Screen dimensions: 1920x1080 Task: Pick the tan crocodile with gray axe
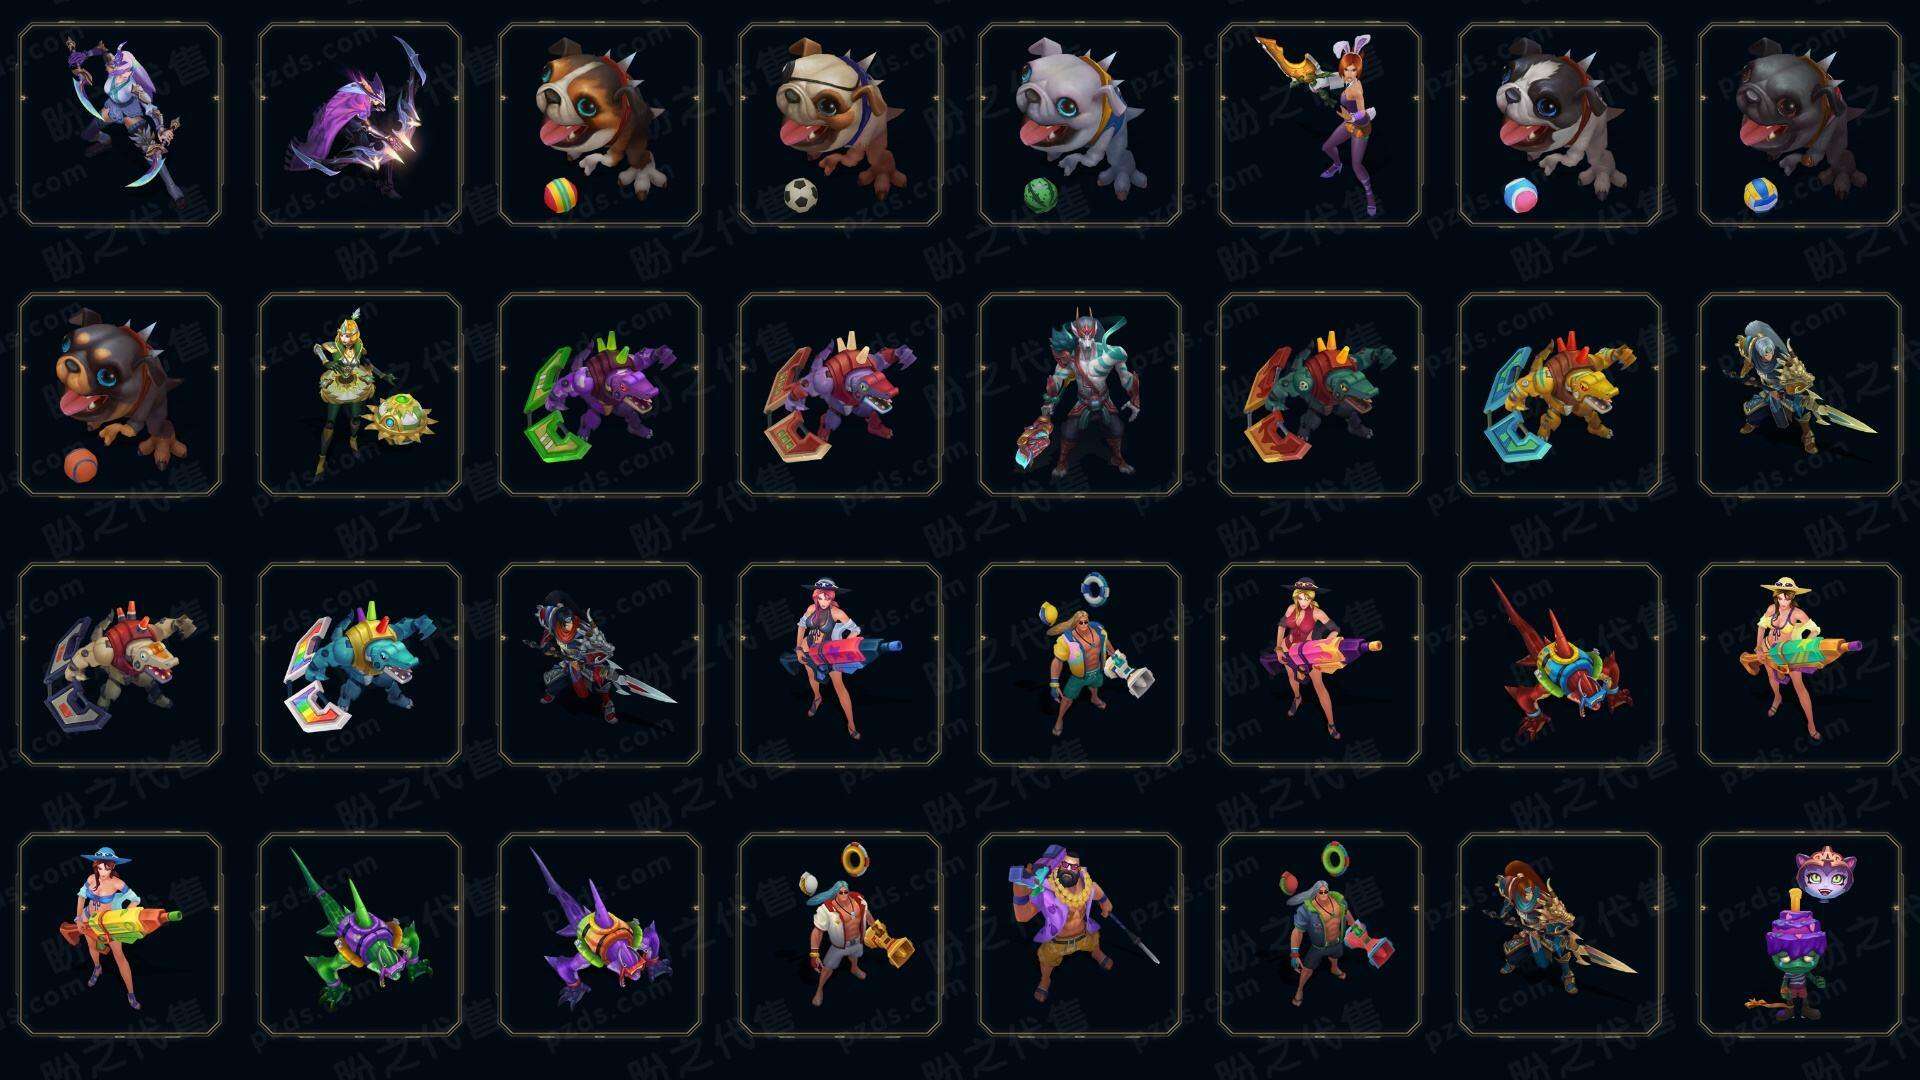point(120,664)
